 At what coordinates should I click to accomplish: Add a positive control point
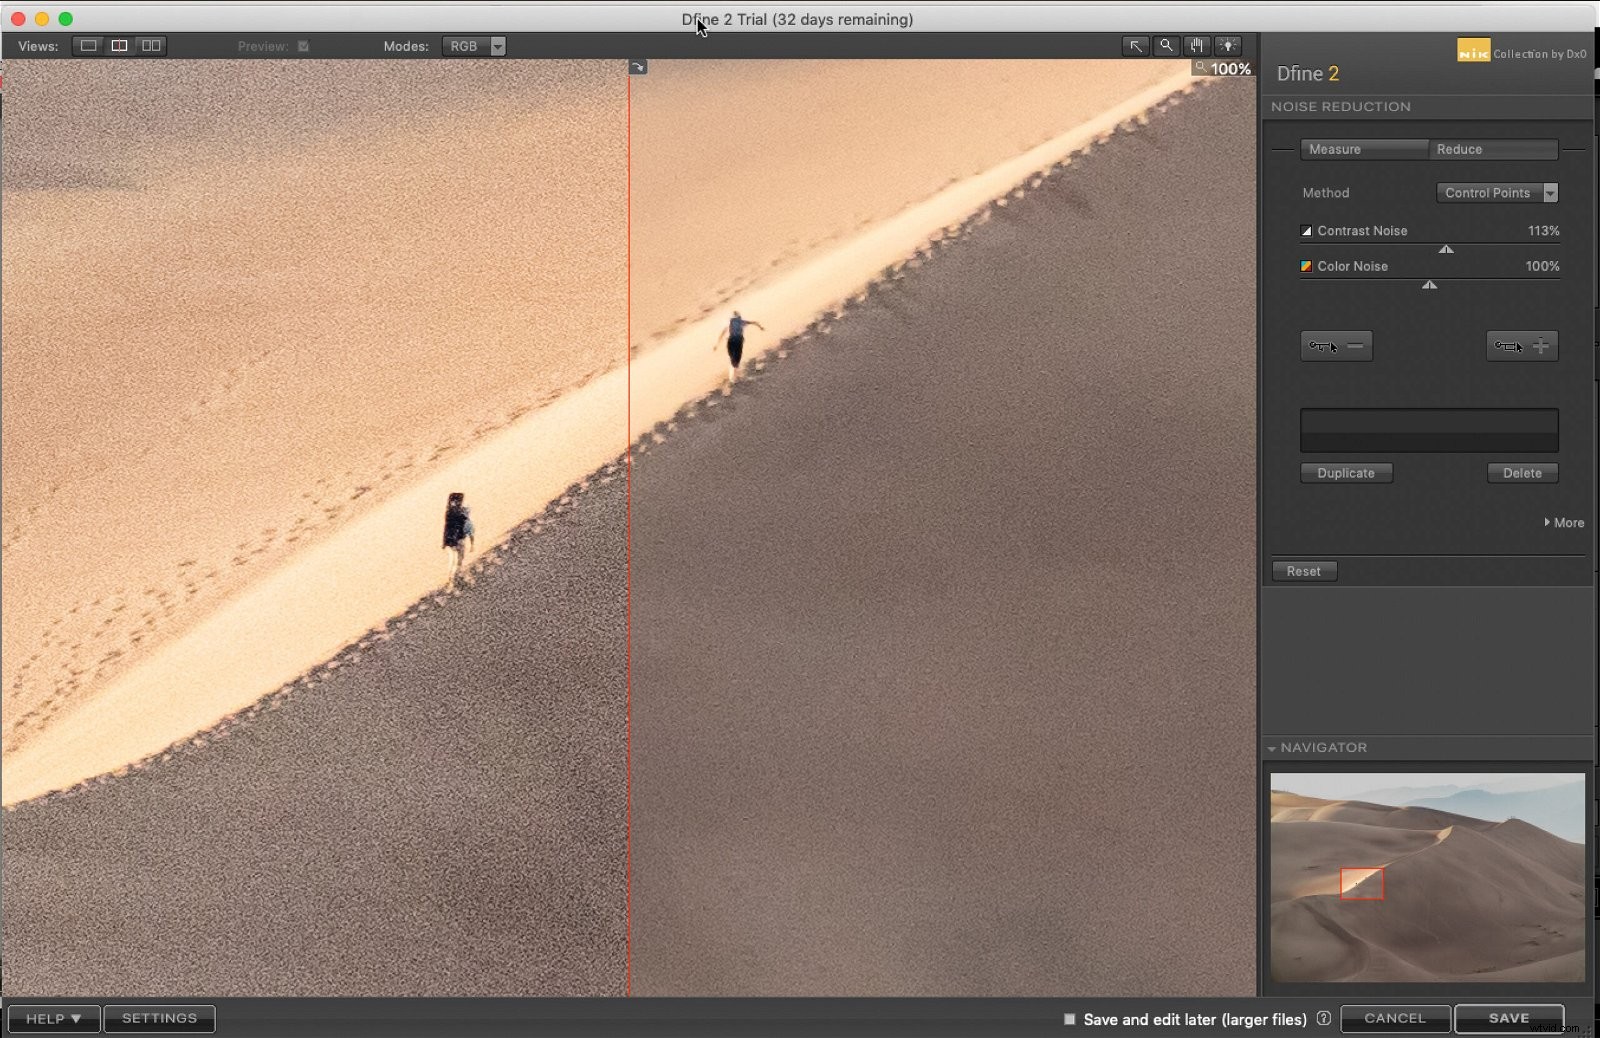point(1521,346)
